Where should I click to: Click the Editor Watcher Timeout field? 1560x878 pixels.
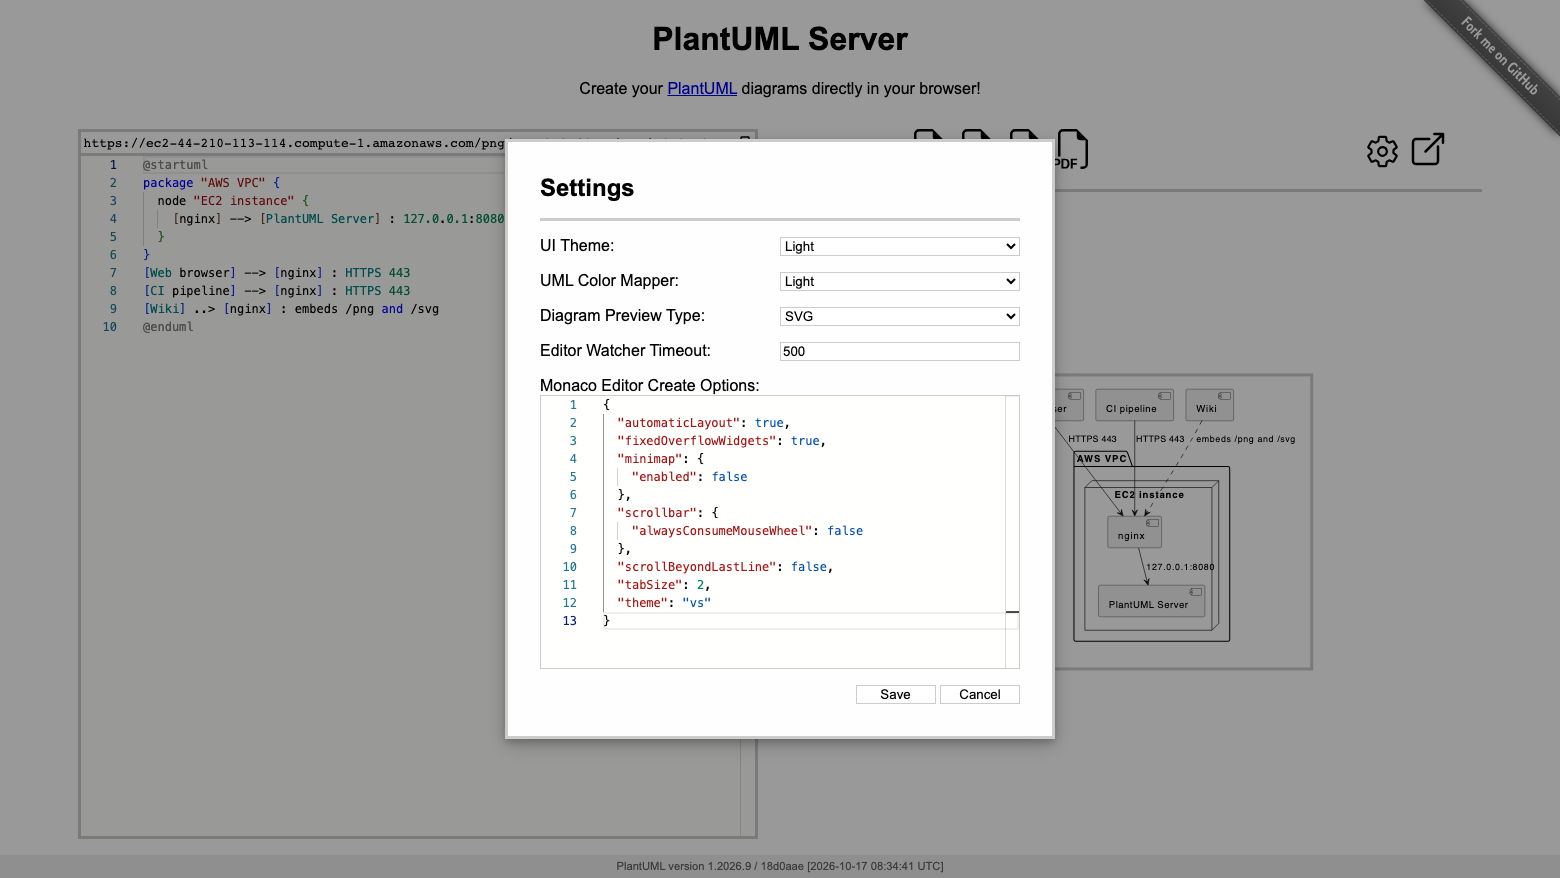(x=899, y=351)
